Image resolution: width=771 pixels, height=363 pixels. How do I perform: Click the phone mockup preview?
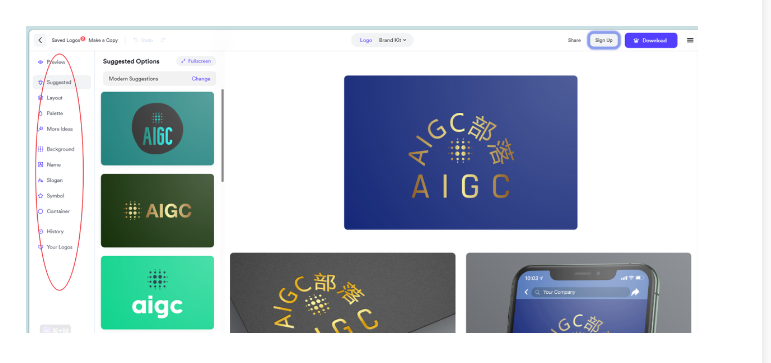(578, 293)
